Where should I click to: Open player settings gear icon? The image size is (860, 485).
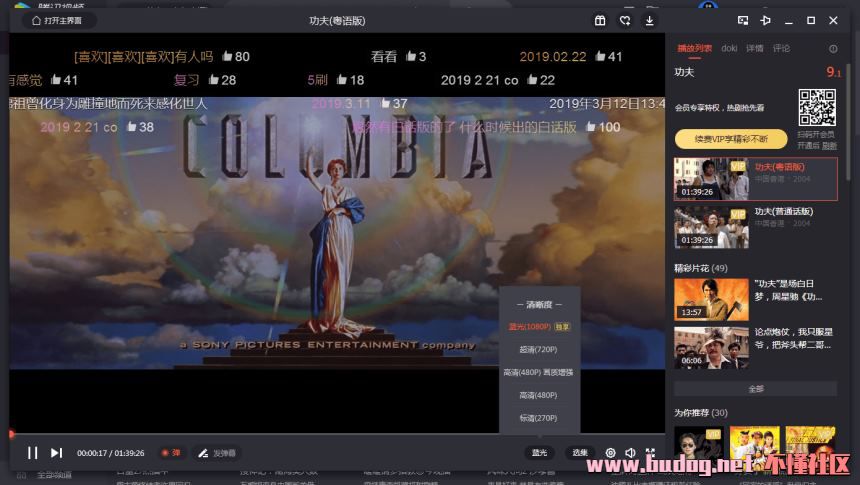[x=610, y=453]
